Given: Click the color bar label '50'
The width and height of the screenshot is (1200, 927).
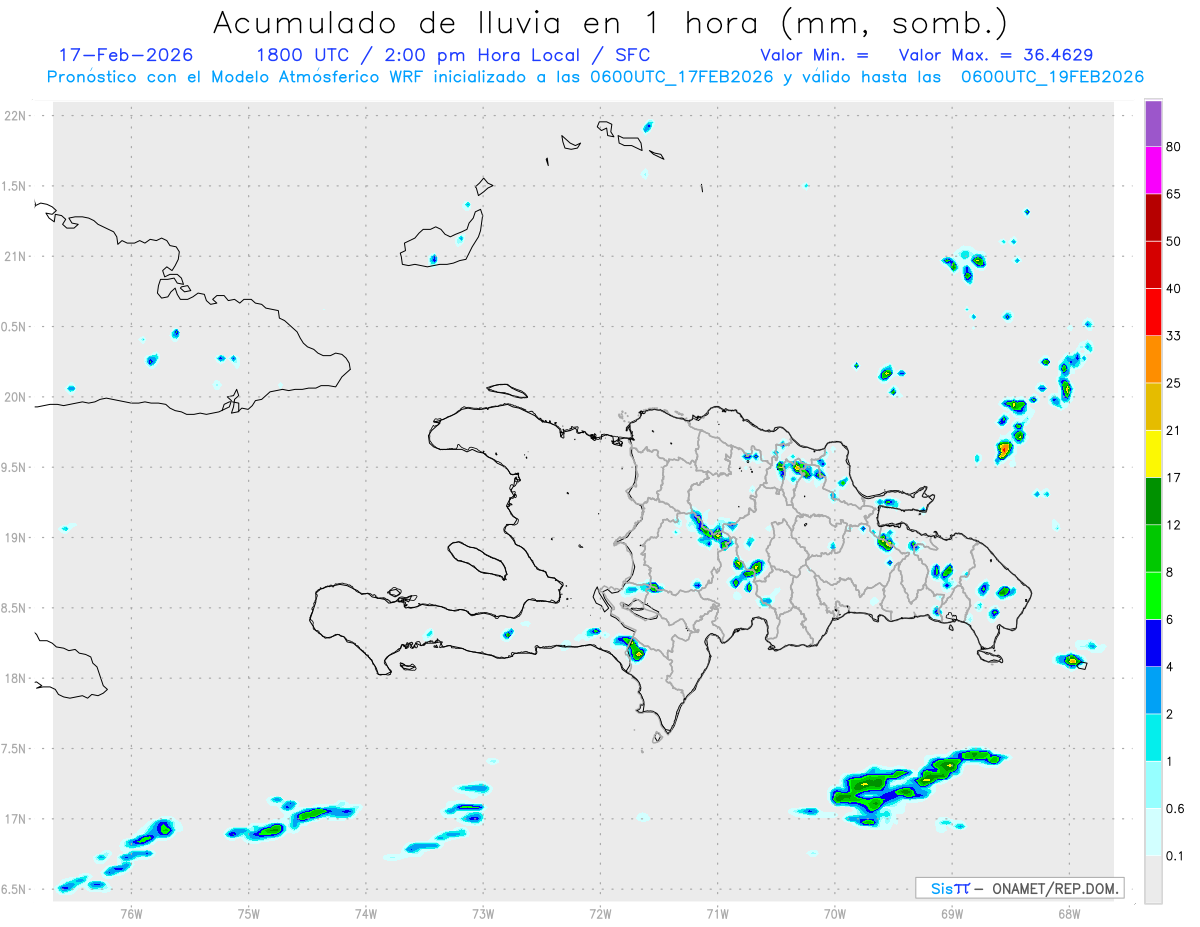Looking at the screenshot, I should (x=1174, y=241).
